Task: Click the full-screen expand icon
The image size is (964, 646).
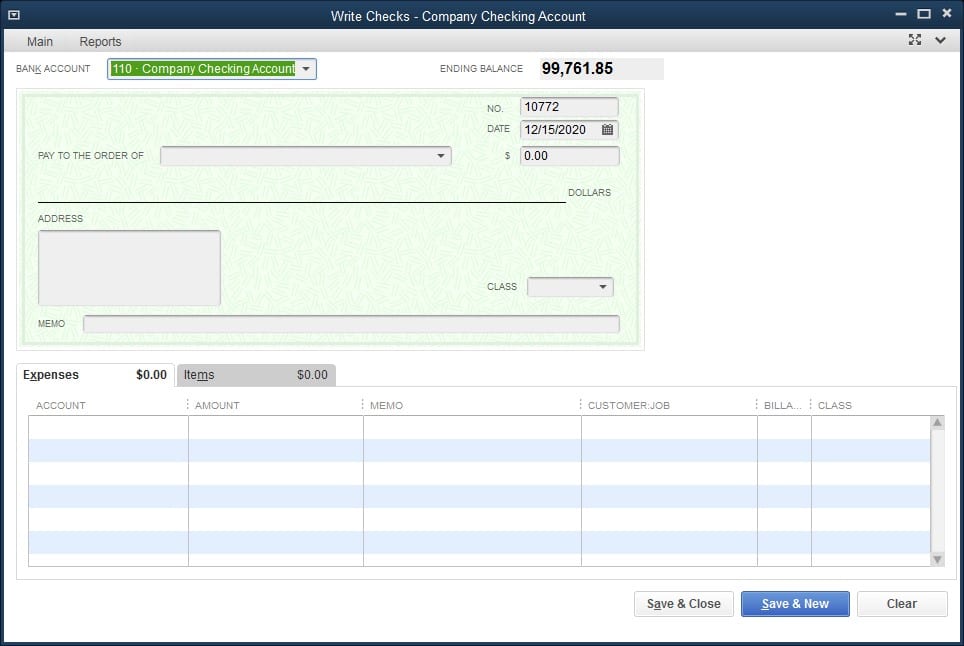Action: (x=915, y=40)
